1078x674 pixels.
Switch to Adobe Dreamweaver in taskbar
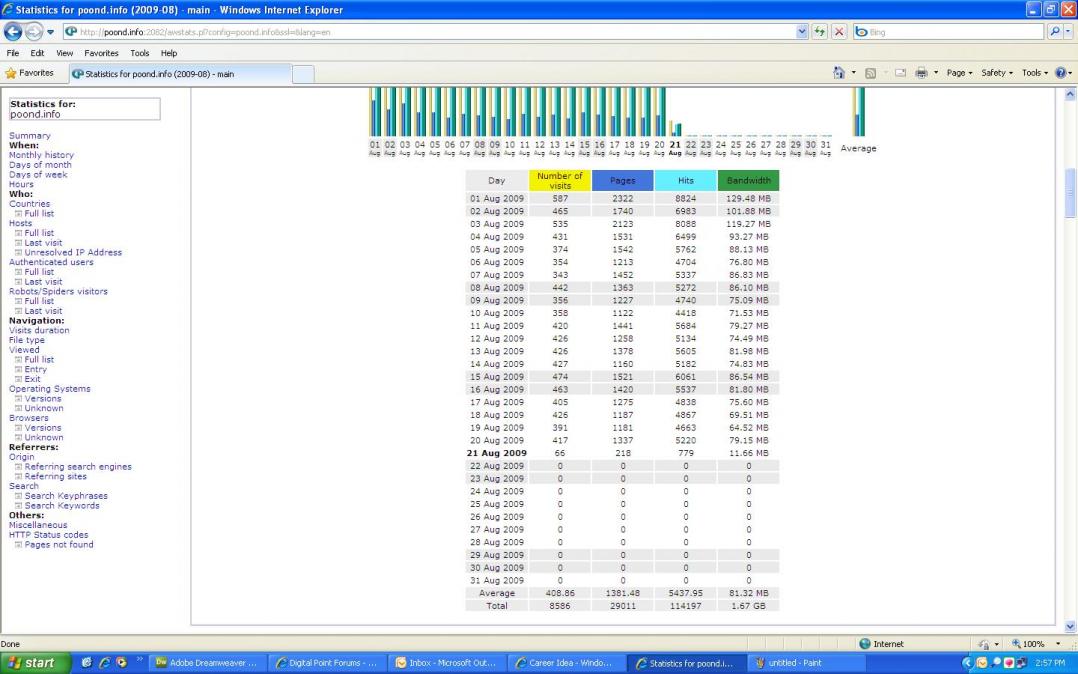pos(206,663)
